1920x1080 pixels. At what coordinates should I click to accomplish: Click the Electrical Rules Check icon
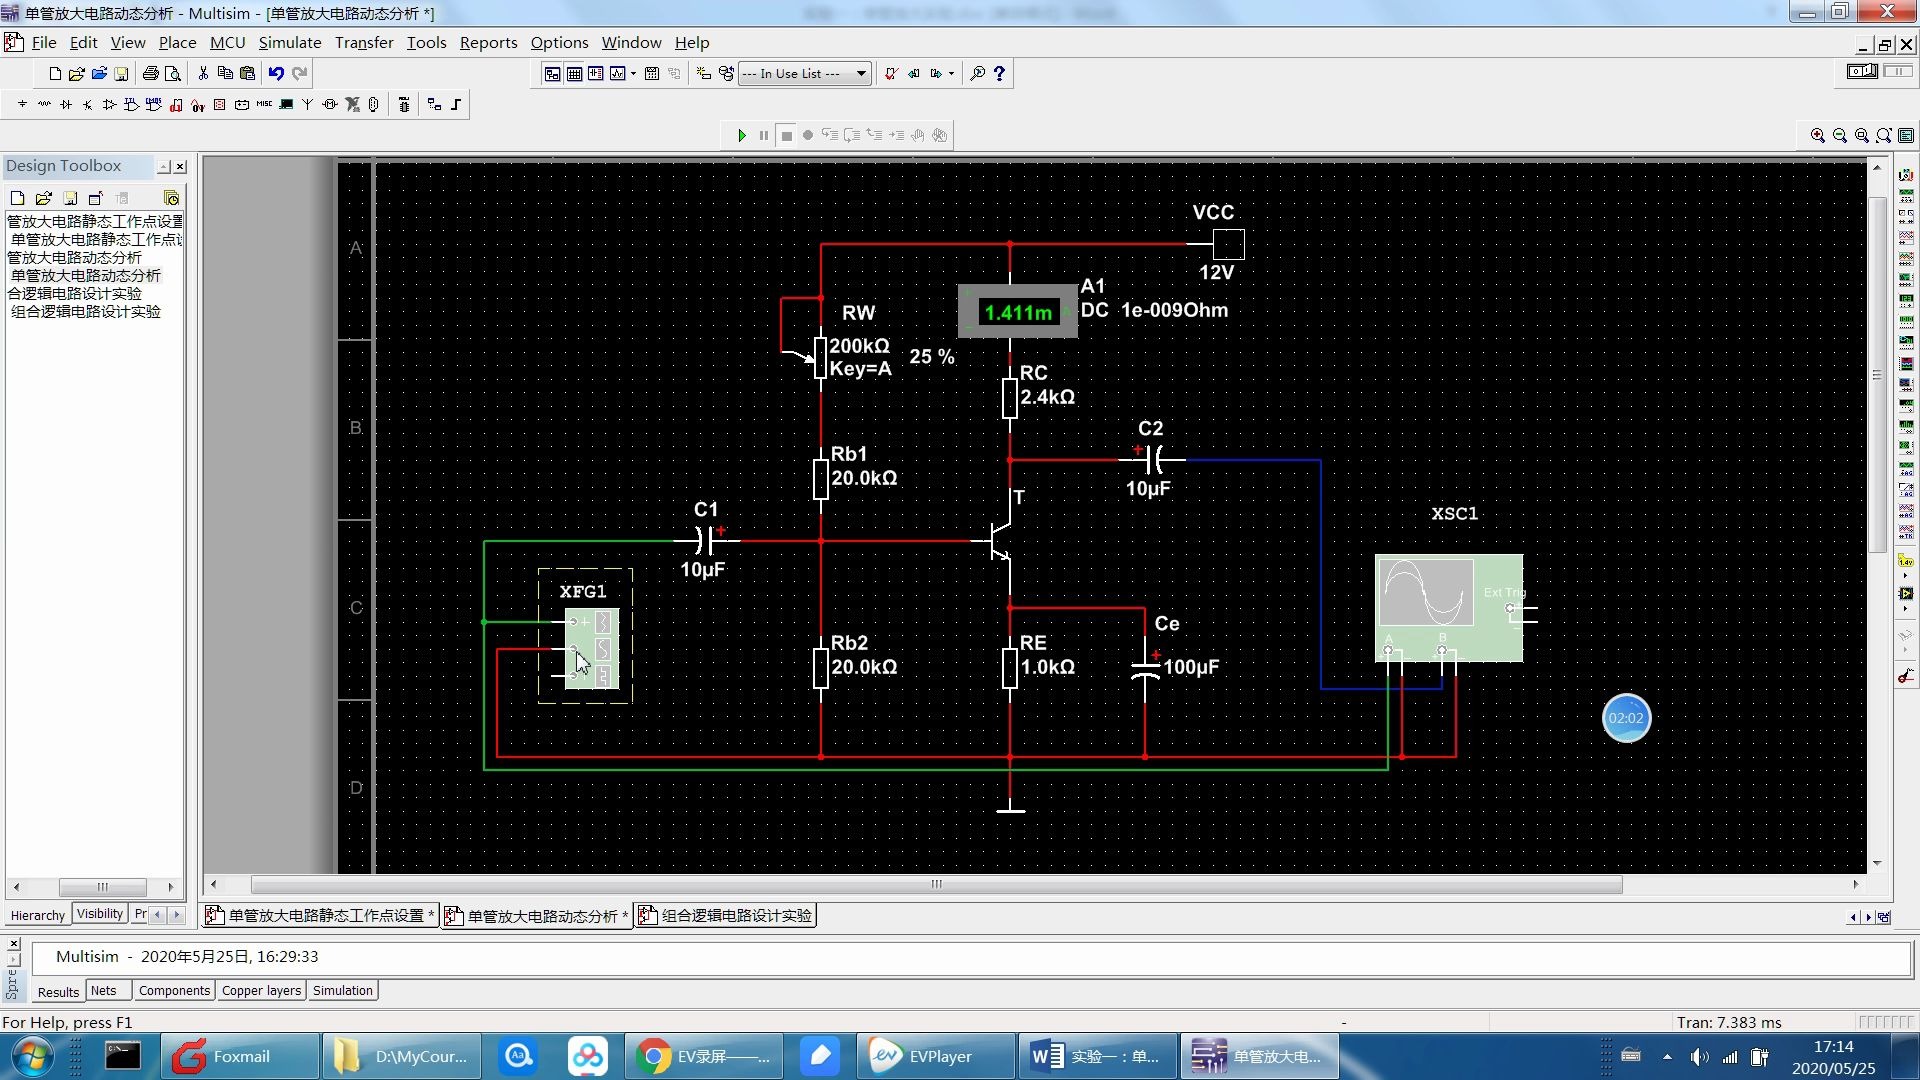(890, 73)
